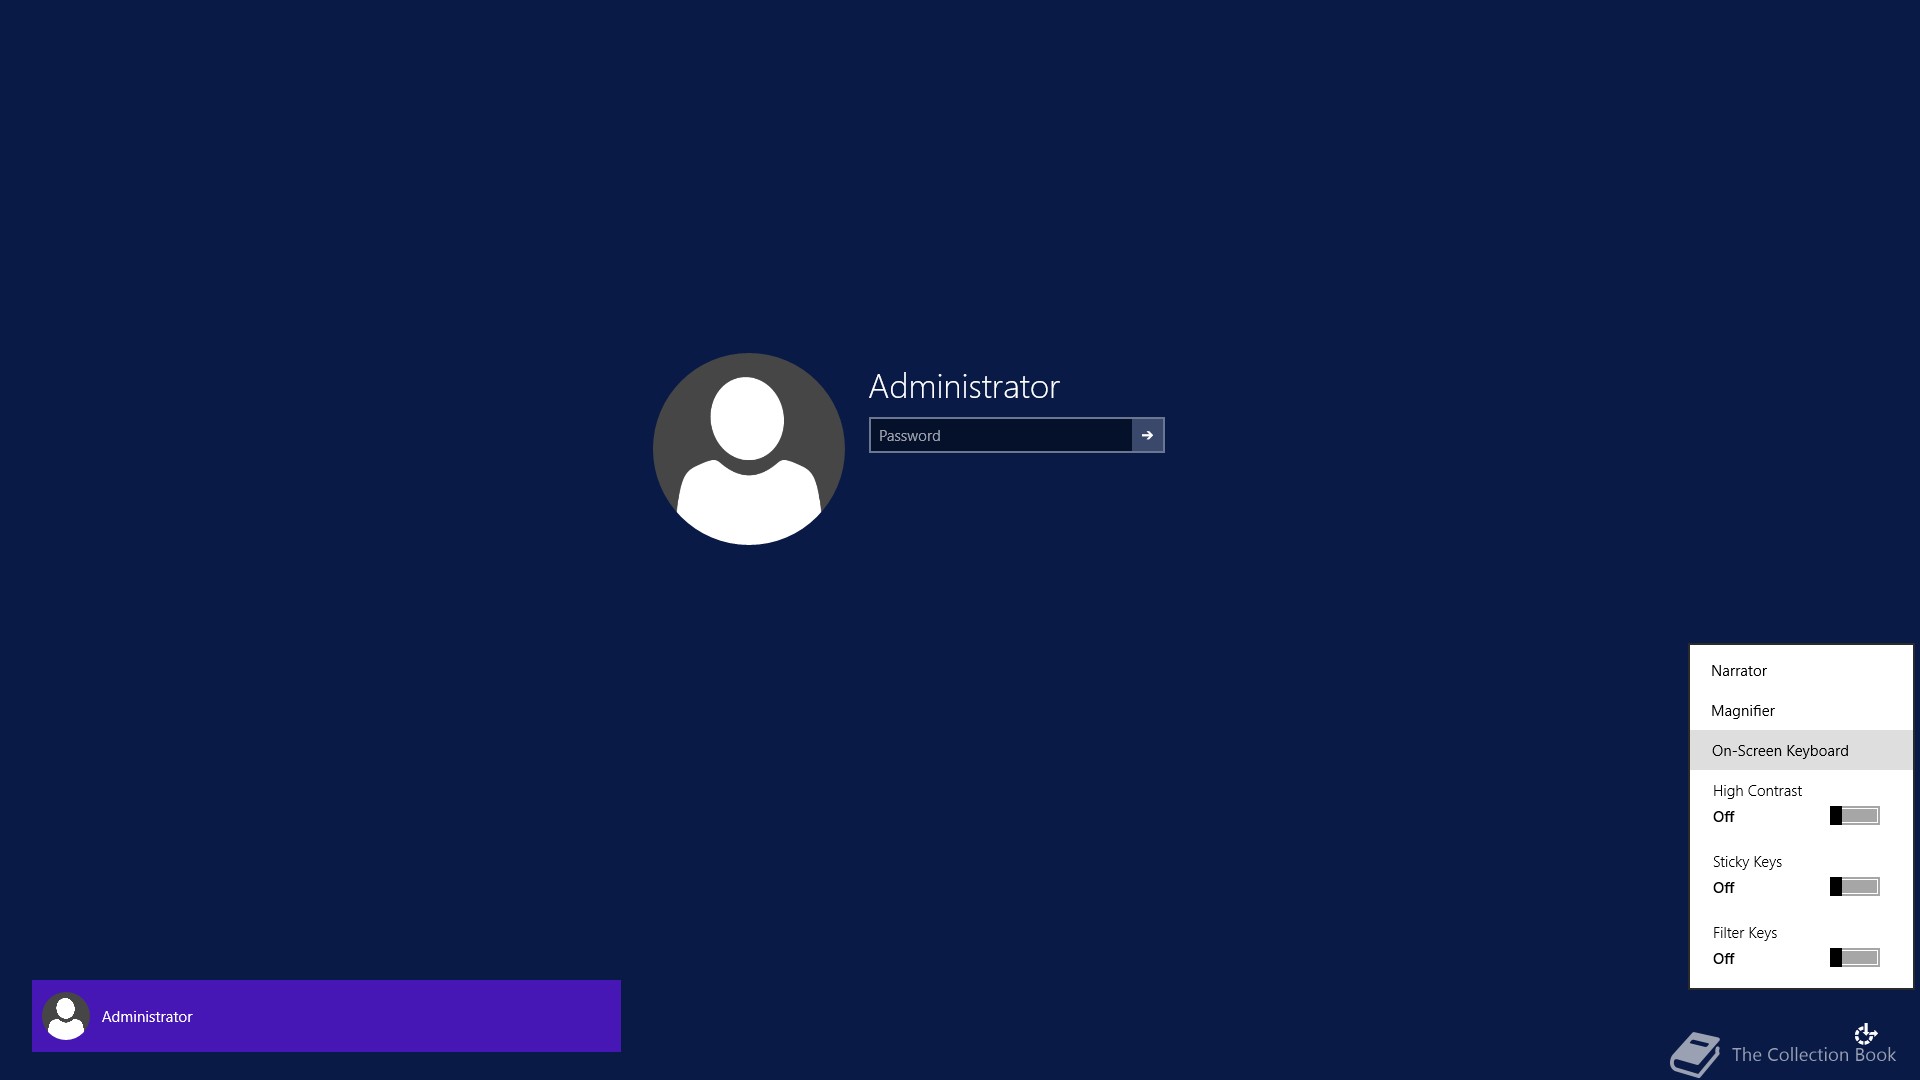
Task: Turn on the Filter Keys switch
Action: [1854, 958]
